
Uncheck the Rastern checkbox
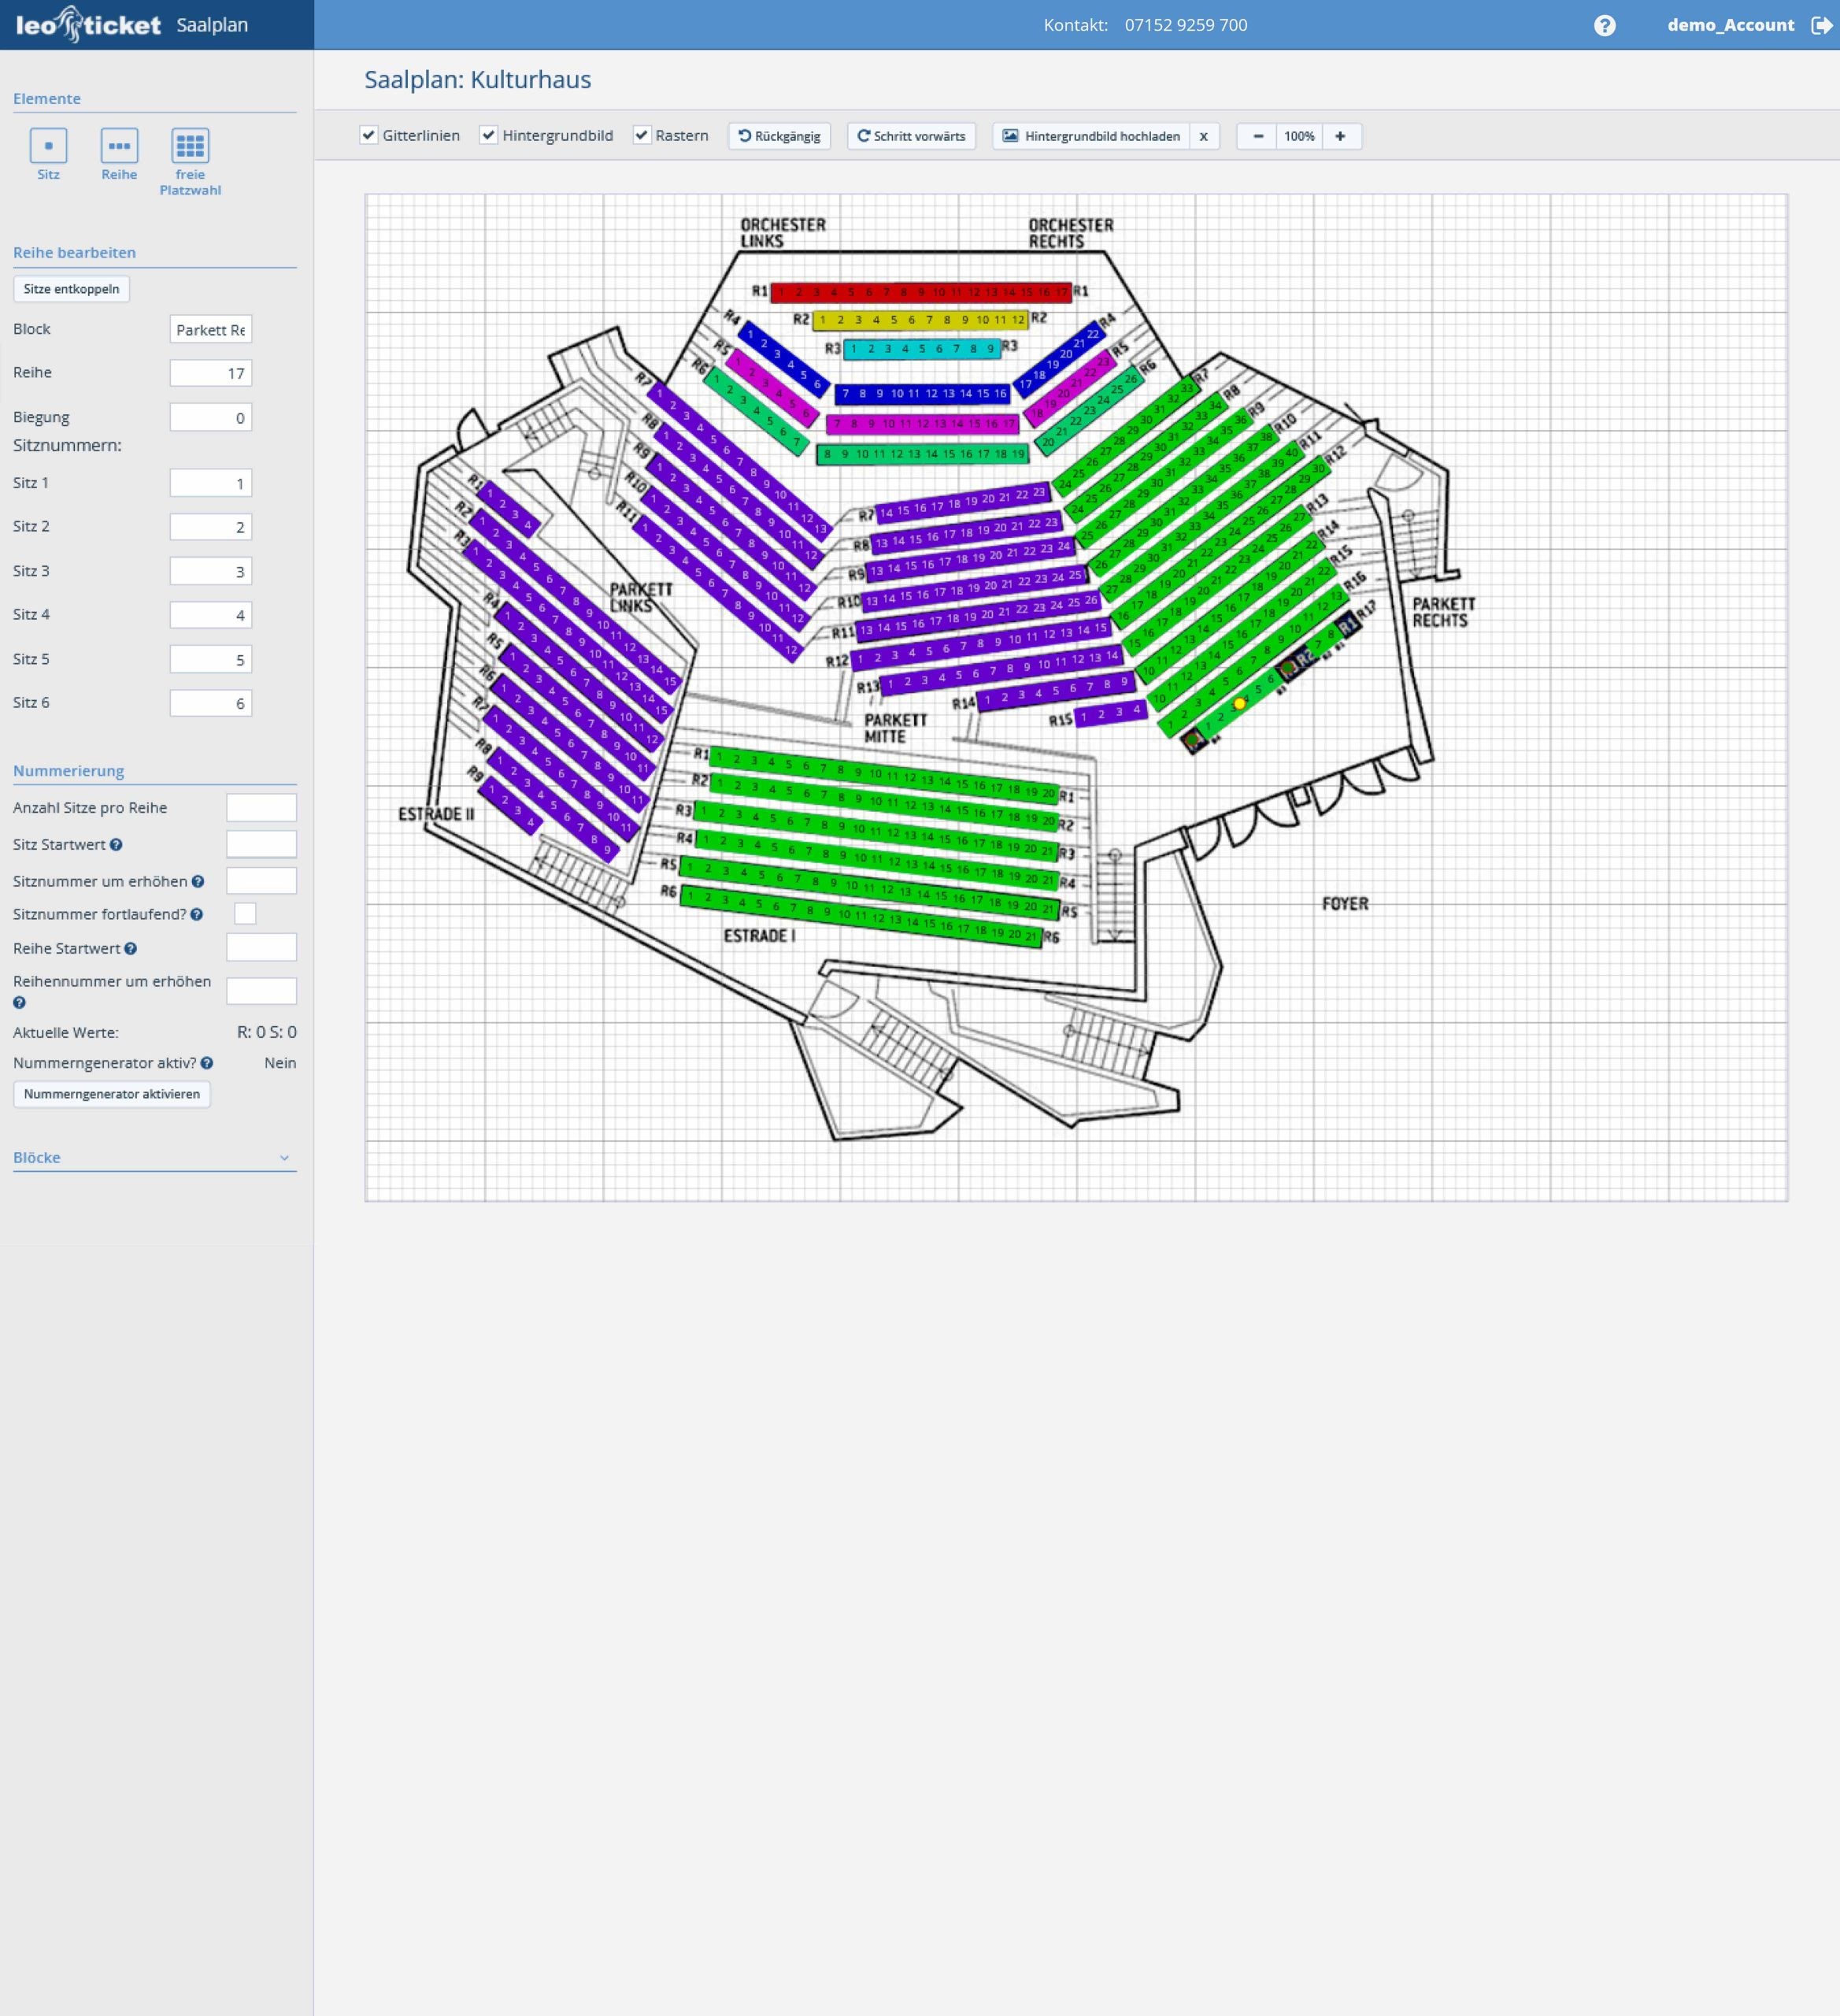coord(642,135)
